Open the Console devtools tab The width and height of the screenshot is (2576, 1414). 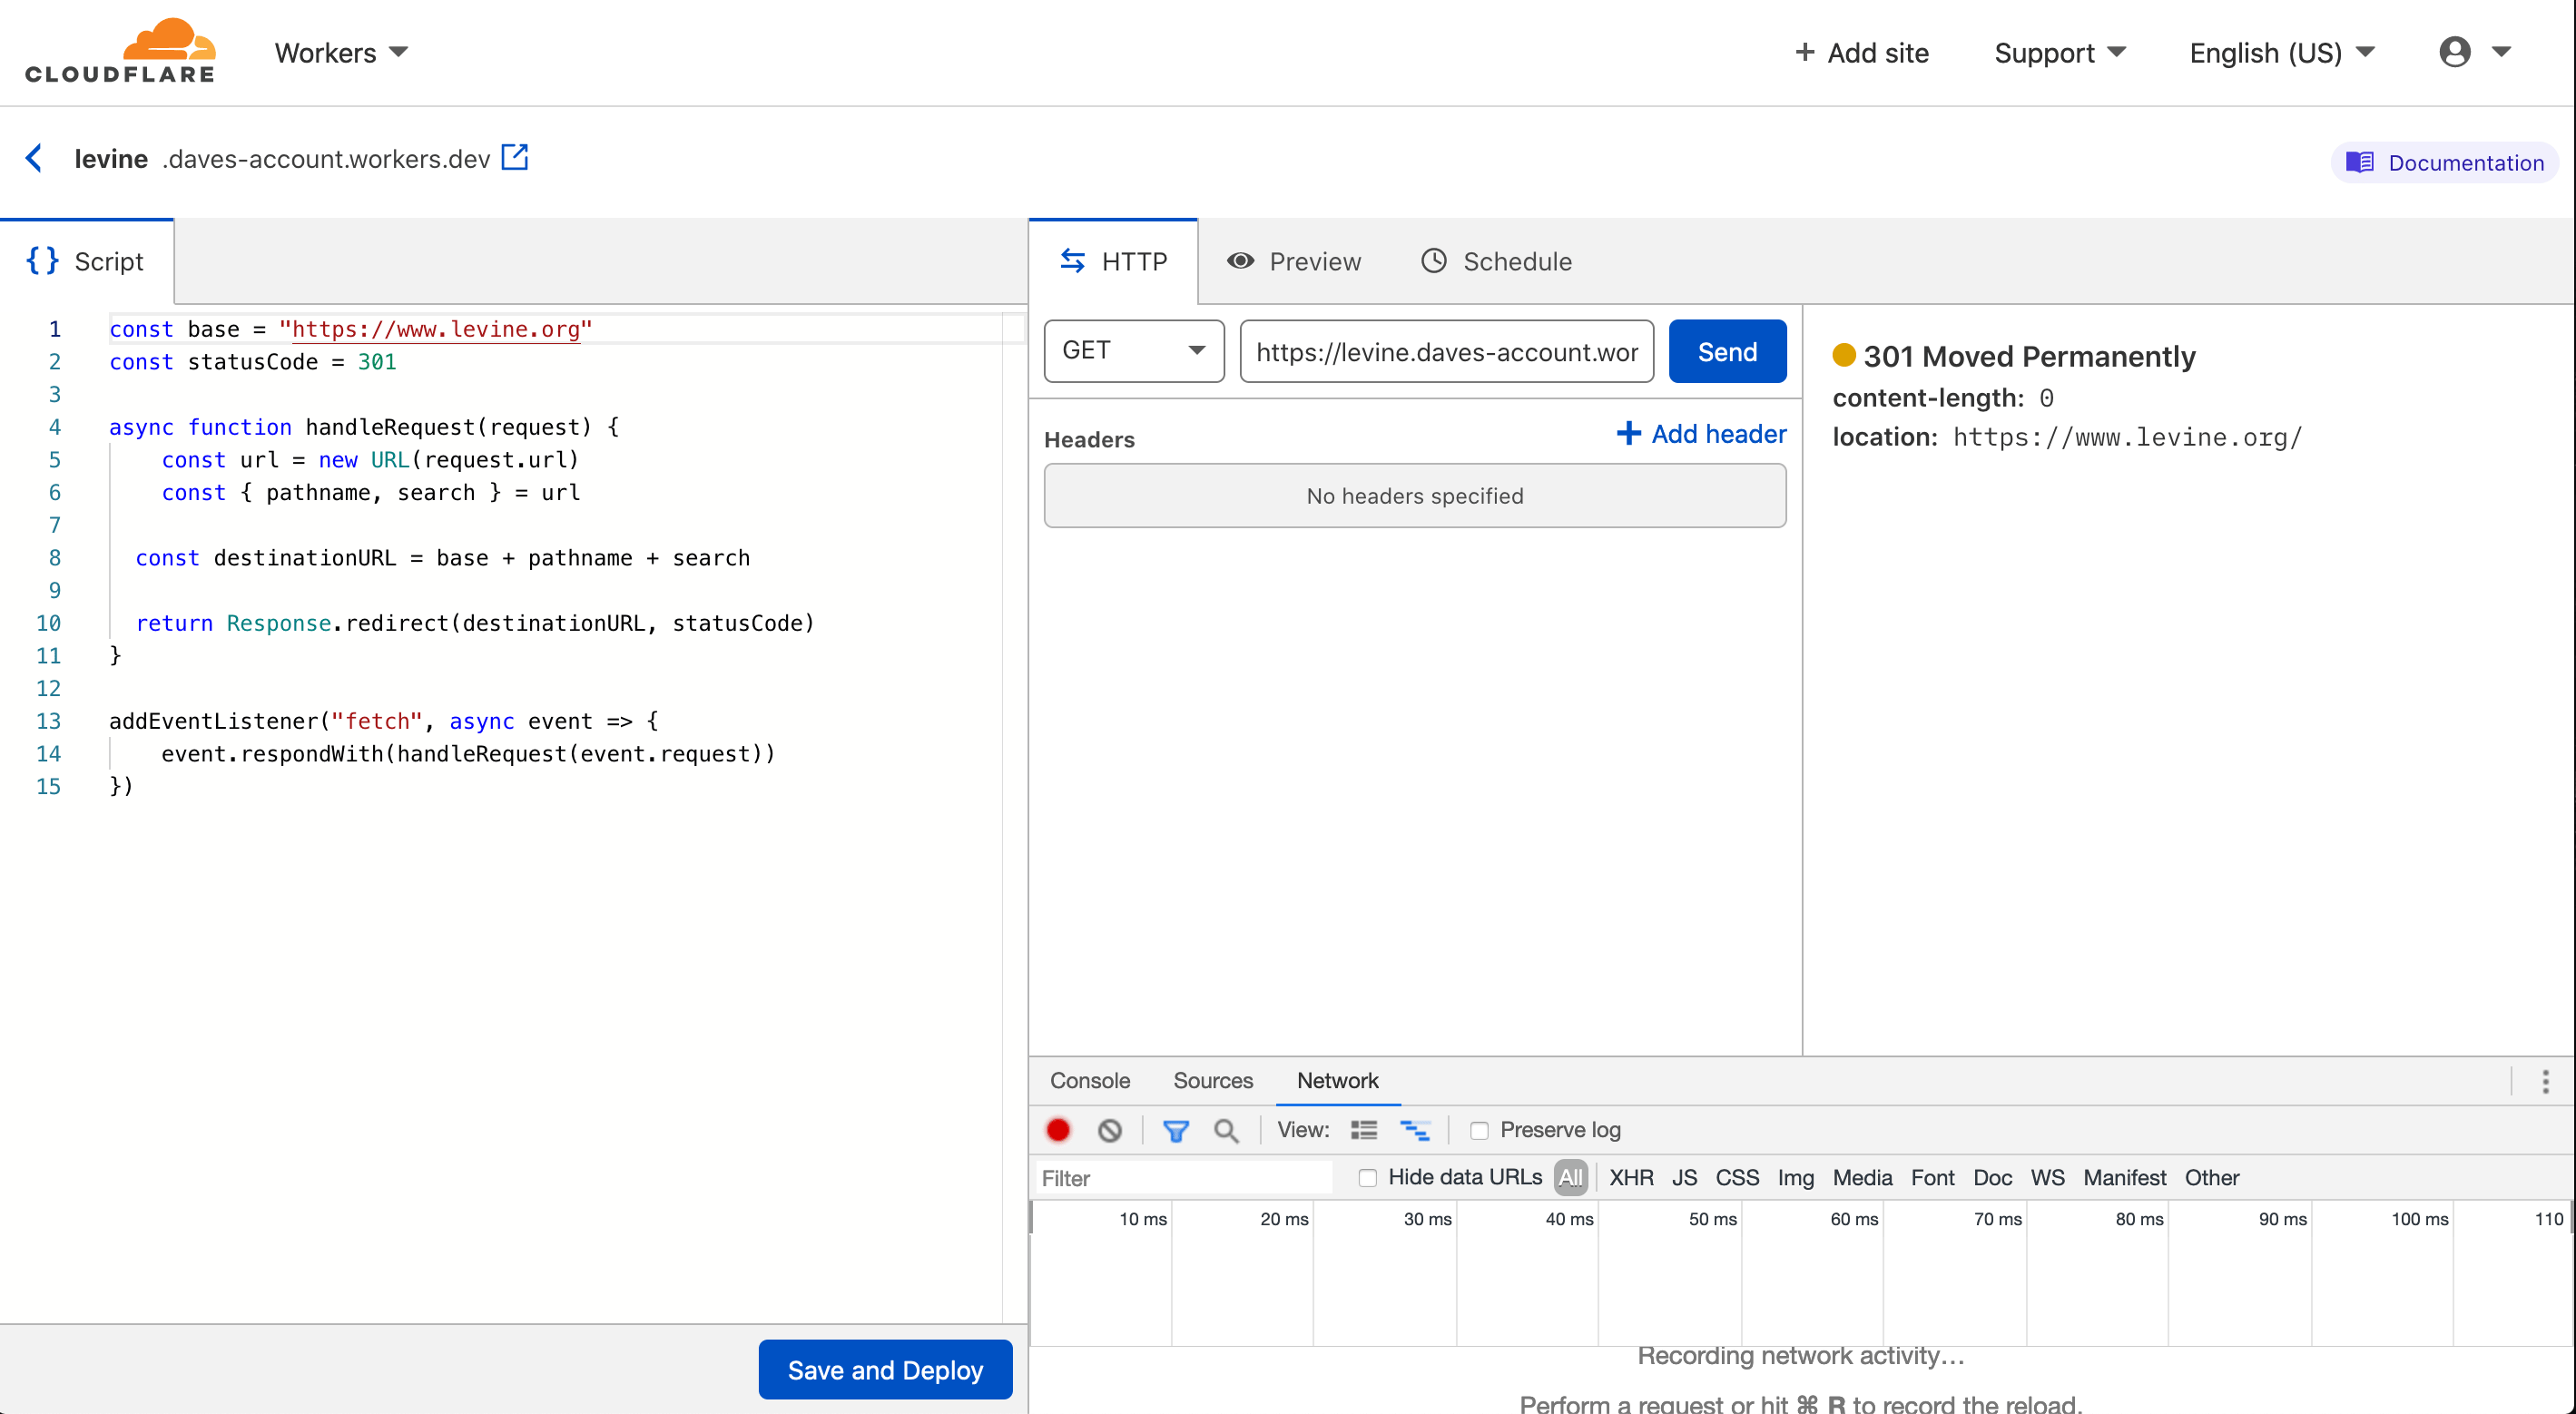(1089, 1080)
